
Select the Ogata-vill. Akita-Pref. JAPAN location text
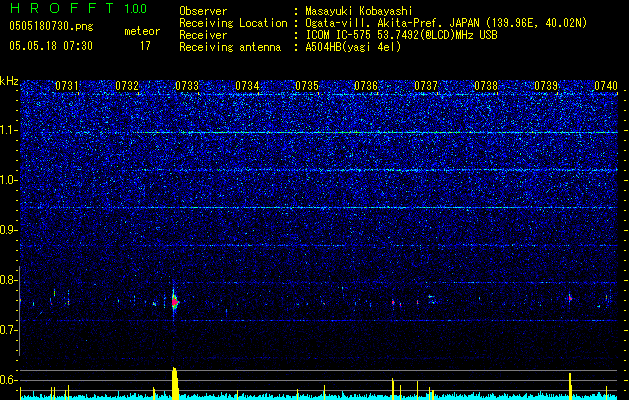446,23
